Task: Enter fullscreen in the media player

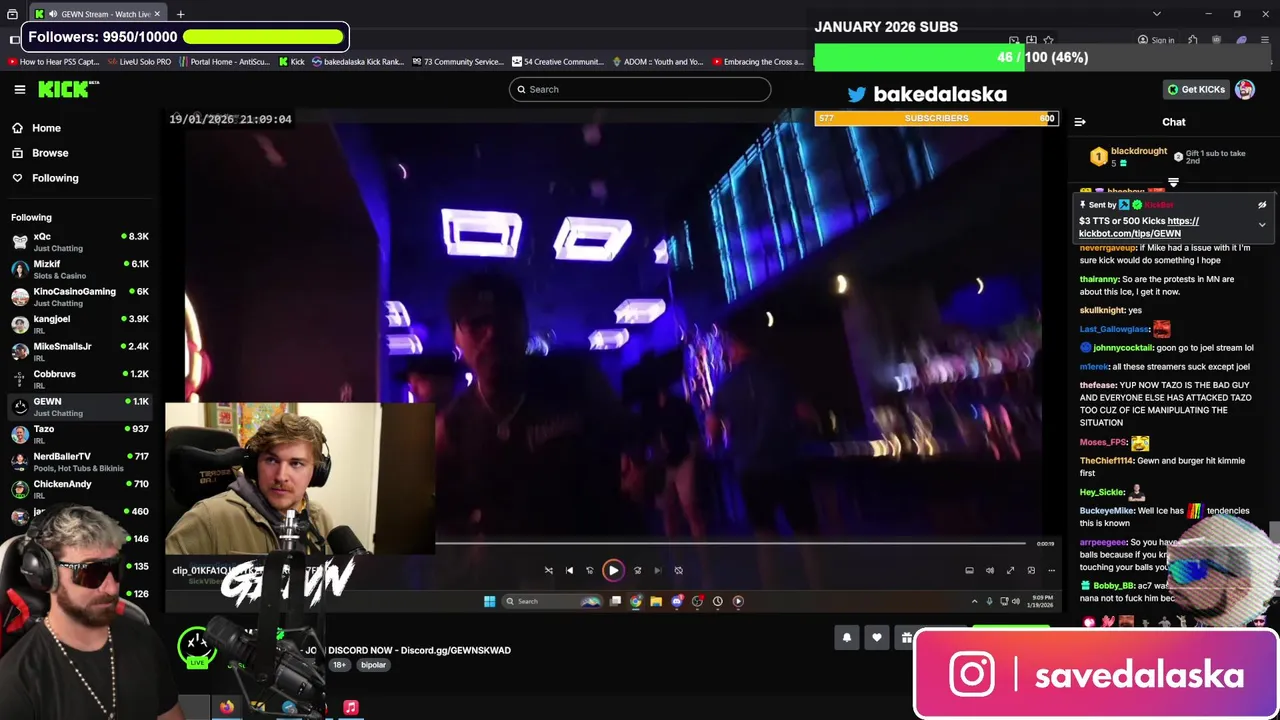Action: (x=1010, y=570)
